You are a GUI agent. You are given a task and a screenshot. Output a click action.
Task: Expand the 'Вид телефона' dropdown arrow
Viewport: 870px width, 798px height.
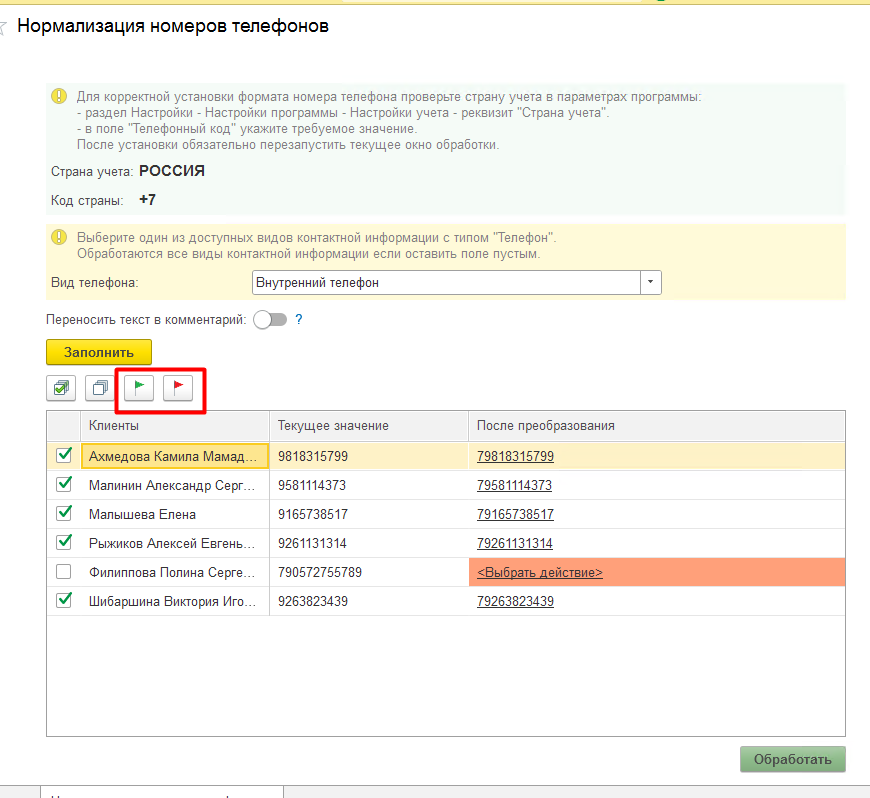651,283
